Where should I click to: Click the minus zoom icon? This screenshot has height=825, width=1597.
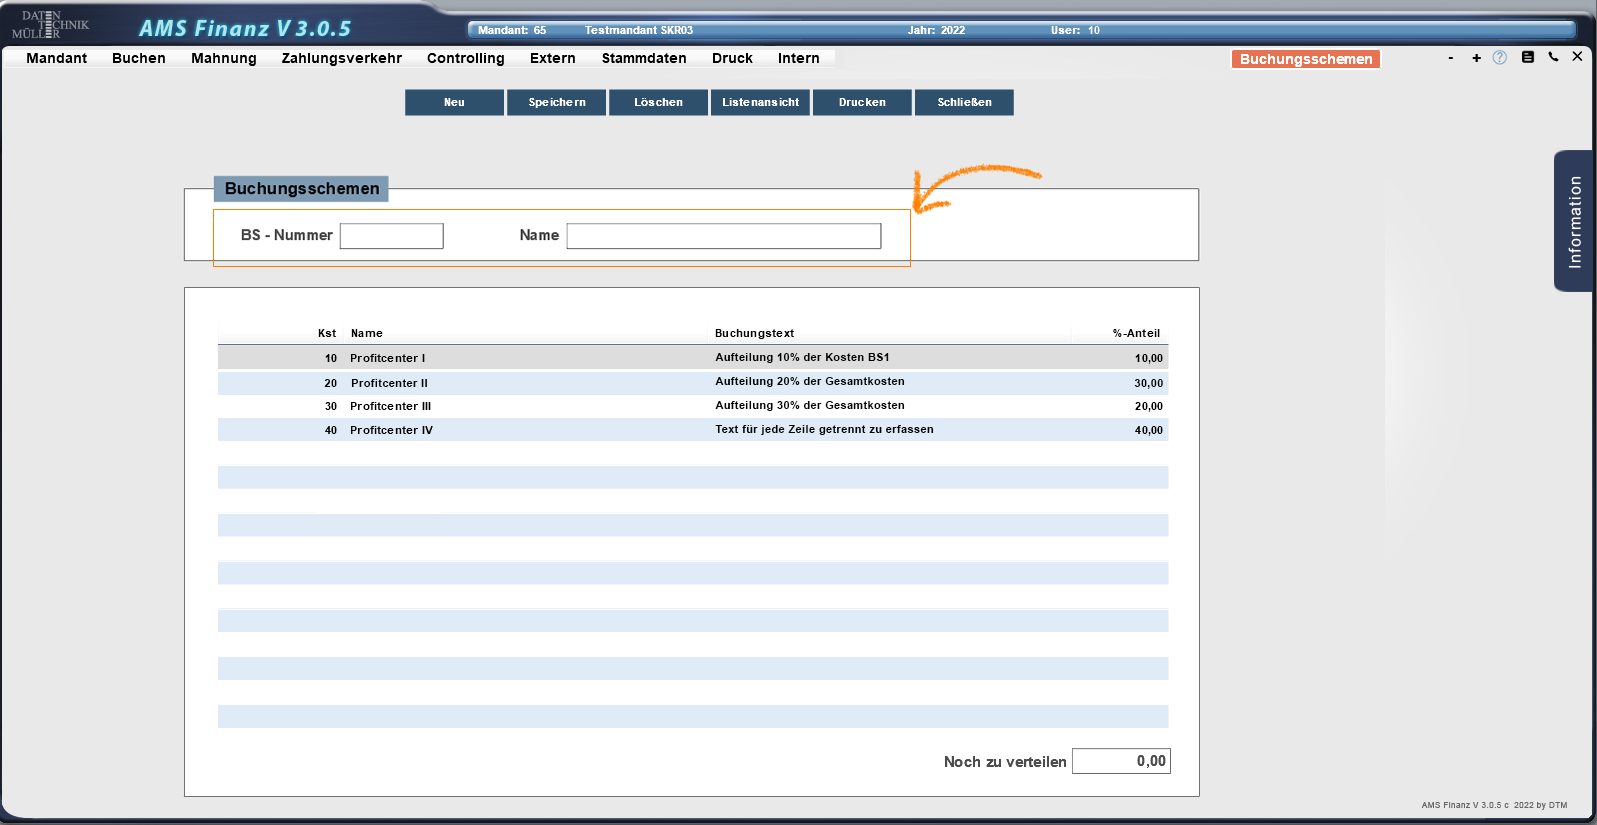1450,58
